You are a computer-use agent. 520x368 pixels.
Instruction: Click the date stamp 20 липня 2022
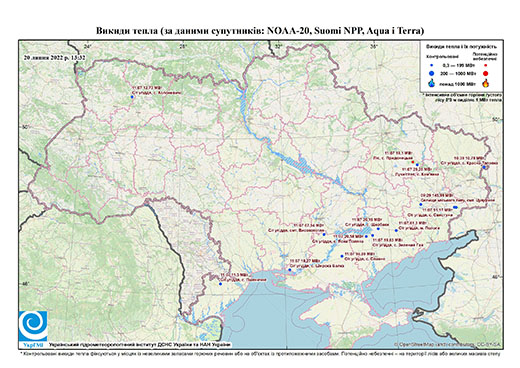pos(55,57)
